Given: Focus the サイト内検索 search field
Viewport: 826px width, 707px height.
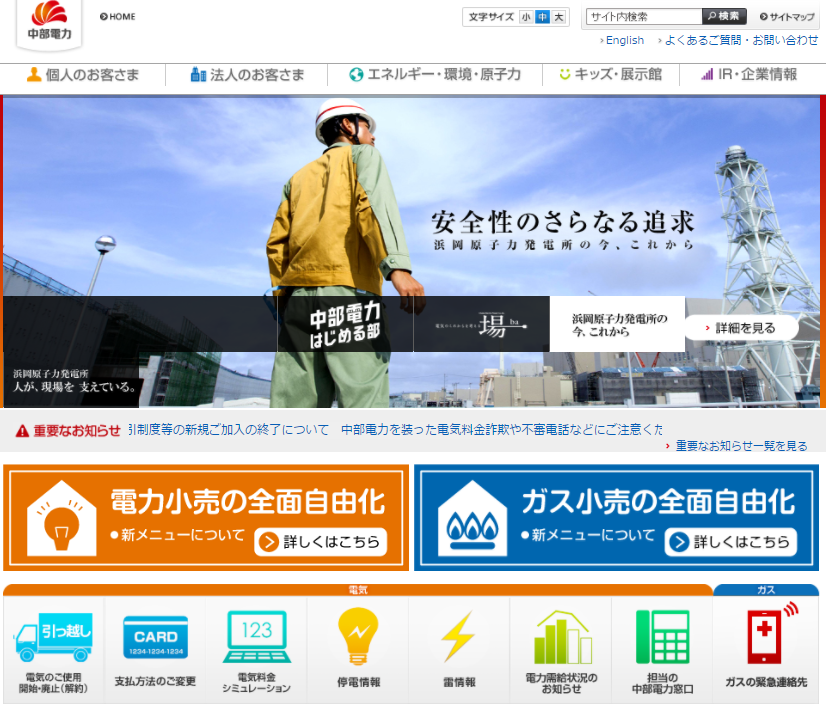Looking at the screenshot, I should pyautogui.click(x=644, y=17).
